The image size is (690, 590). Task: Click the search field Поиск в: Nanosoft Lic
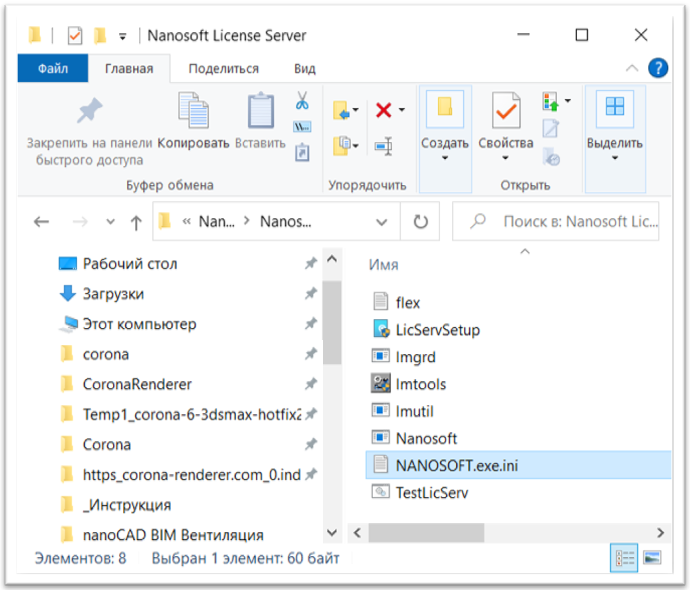point(555,221)
